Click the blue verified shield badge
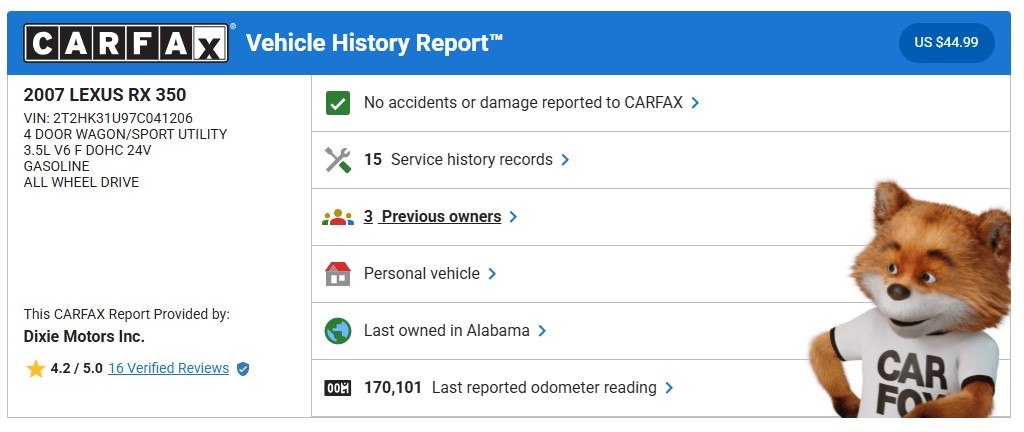 [x=243, y=369]
